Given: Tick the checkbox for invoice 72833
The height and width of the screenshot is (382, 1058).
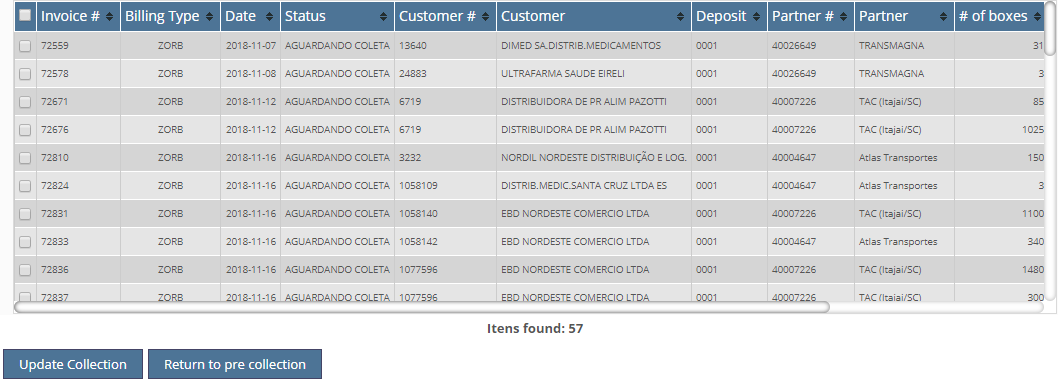Looking at the screenshot, I should [25, 242].
